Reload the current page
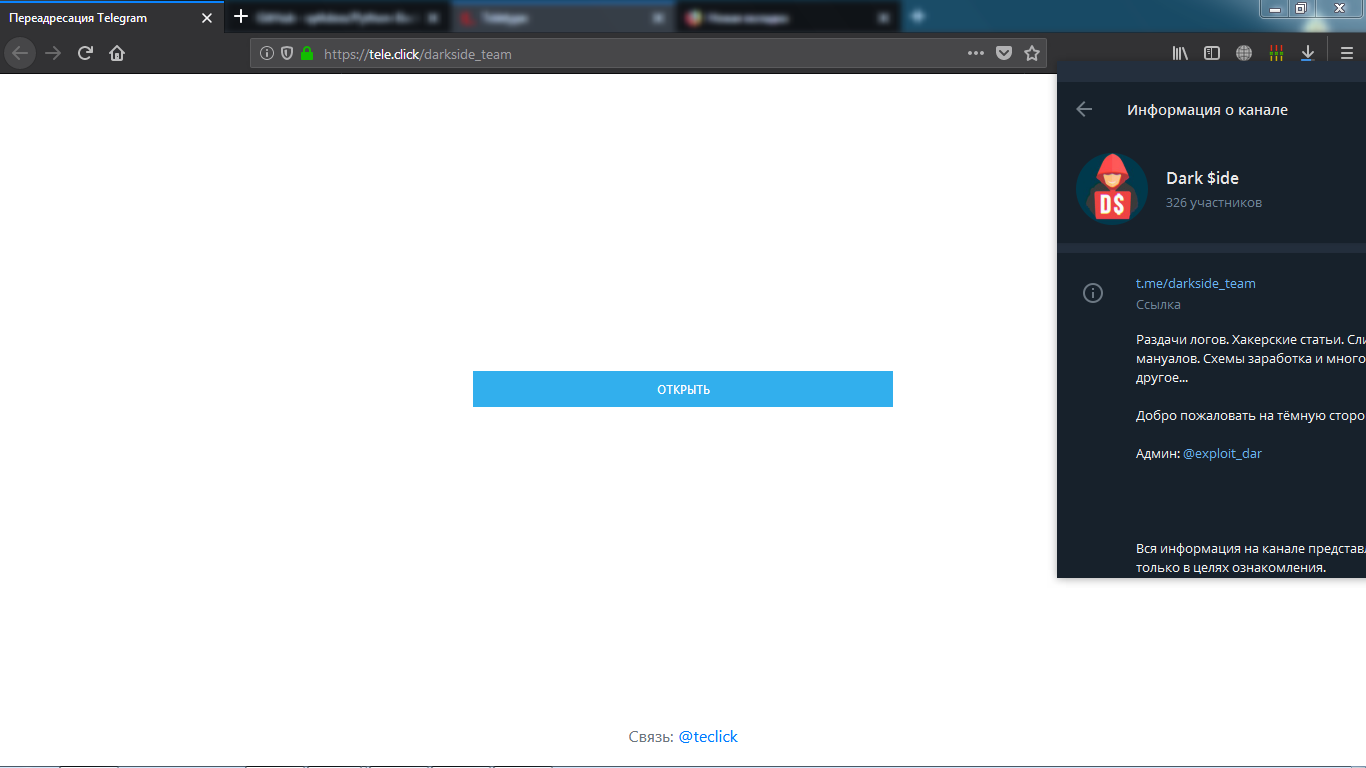1366x768 pixels. [x=85, y=54]
